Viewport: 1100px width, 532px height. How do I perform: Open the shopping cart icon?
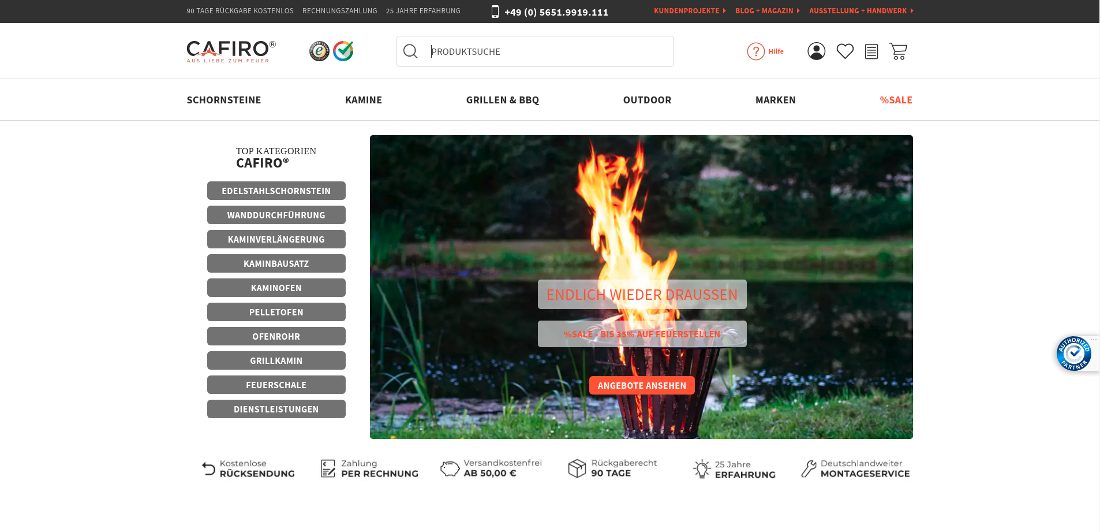click(x=898, y=51)
